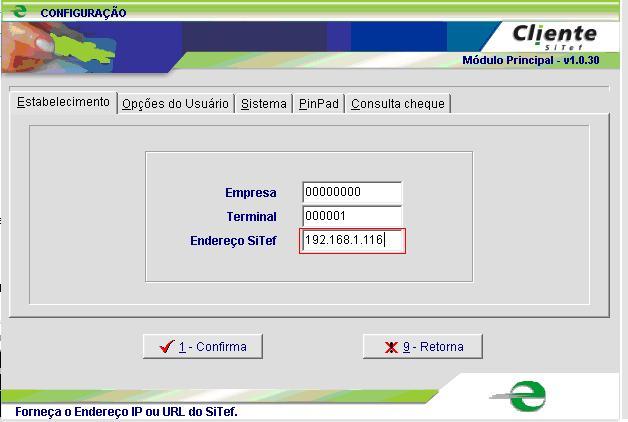Click the red checkmark icon on Confirma
Viewport: 628px width, 422px height.
[x=166, y=347]
